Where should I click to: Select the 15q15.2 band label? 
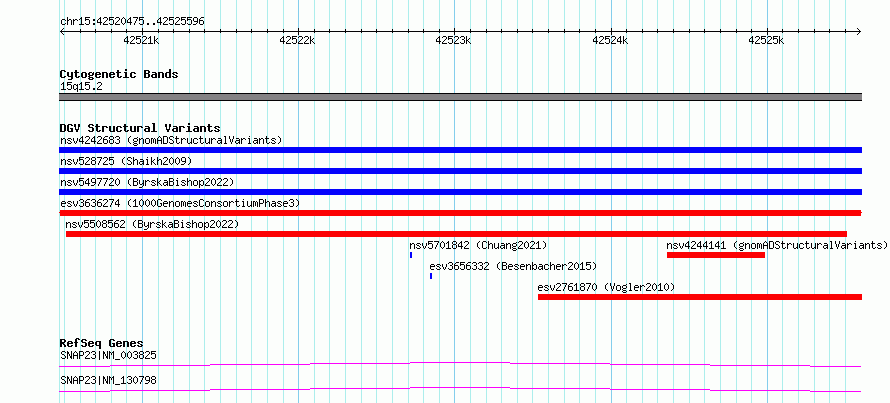pyautogui.click(x=81, y=87)
